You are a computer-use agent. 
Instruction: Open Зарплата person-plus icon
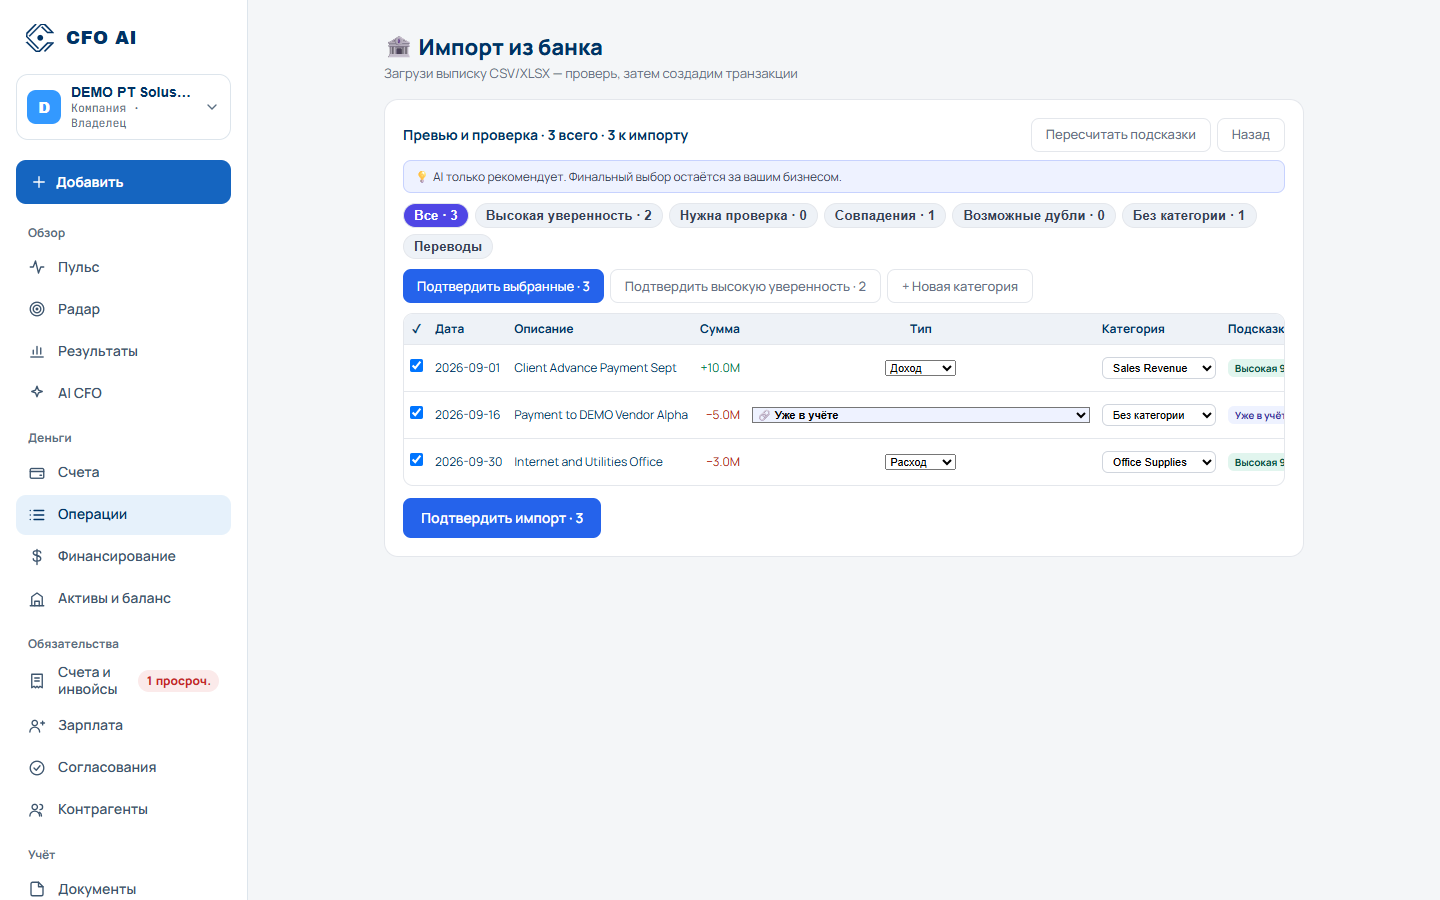[37, 725]
